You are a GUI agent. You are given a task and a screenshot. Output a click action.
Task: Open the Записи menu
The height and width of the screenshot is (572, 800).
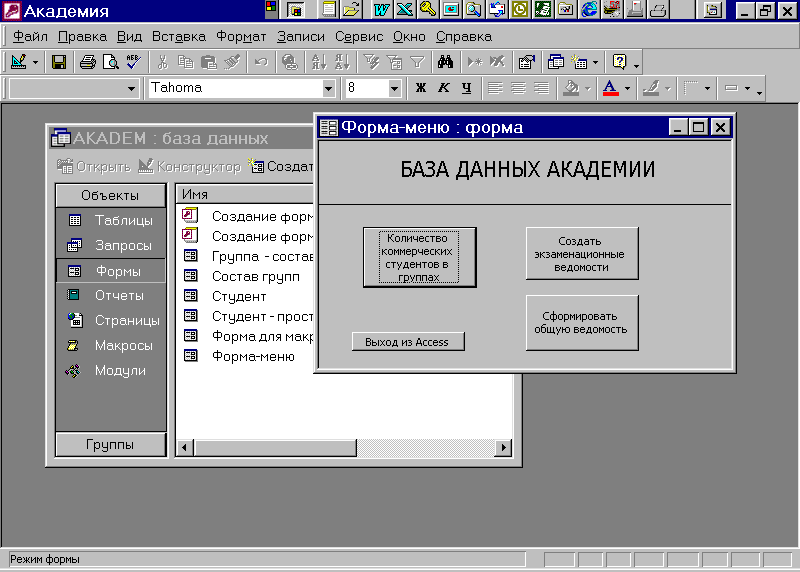point(301,37)
